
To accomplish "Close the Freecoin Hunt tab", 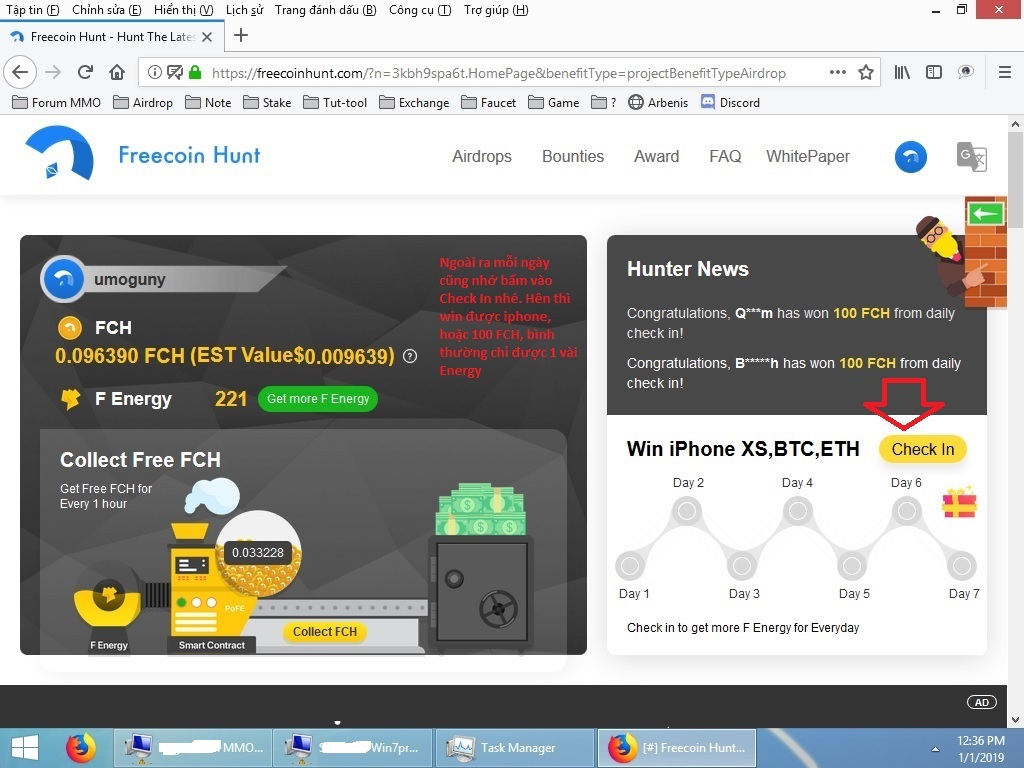I will [x=207, y=37].
